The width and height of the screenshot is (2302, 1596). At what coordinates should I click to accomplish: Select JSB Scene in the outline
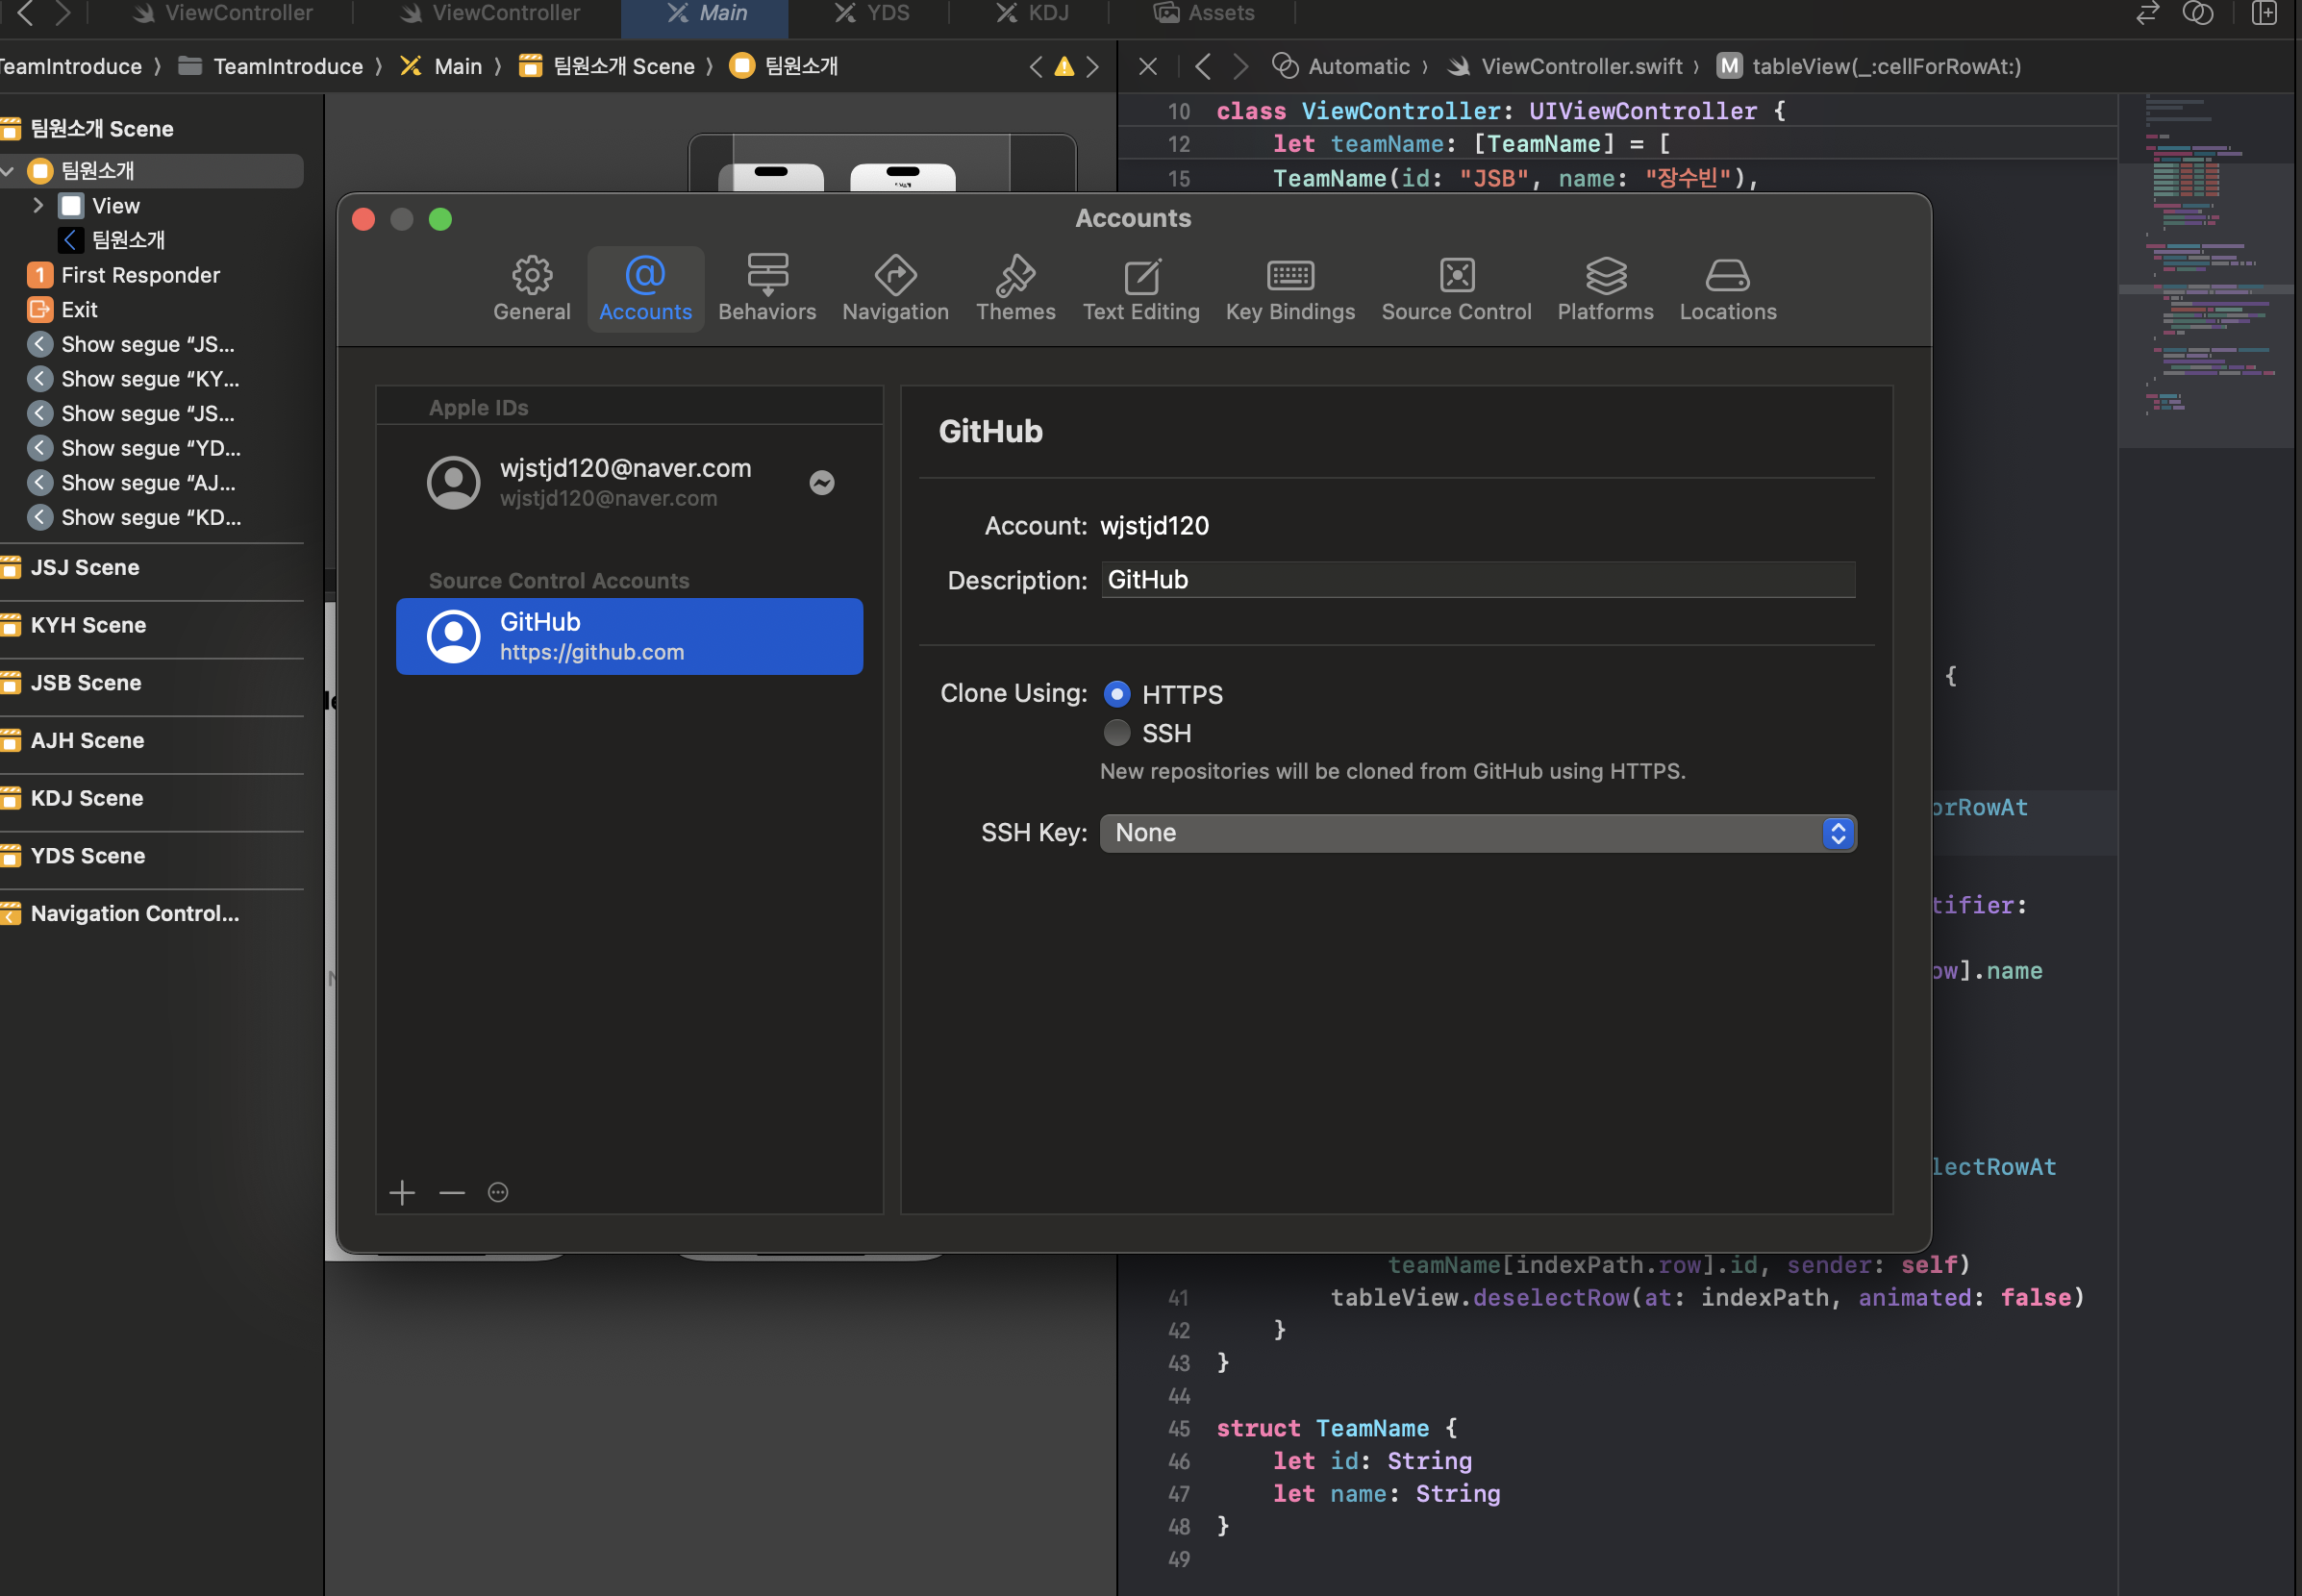[72, 683]
